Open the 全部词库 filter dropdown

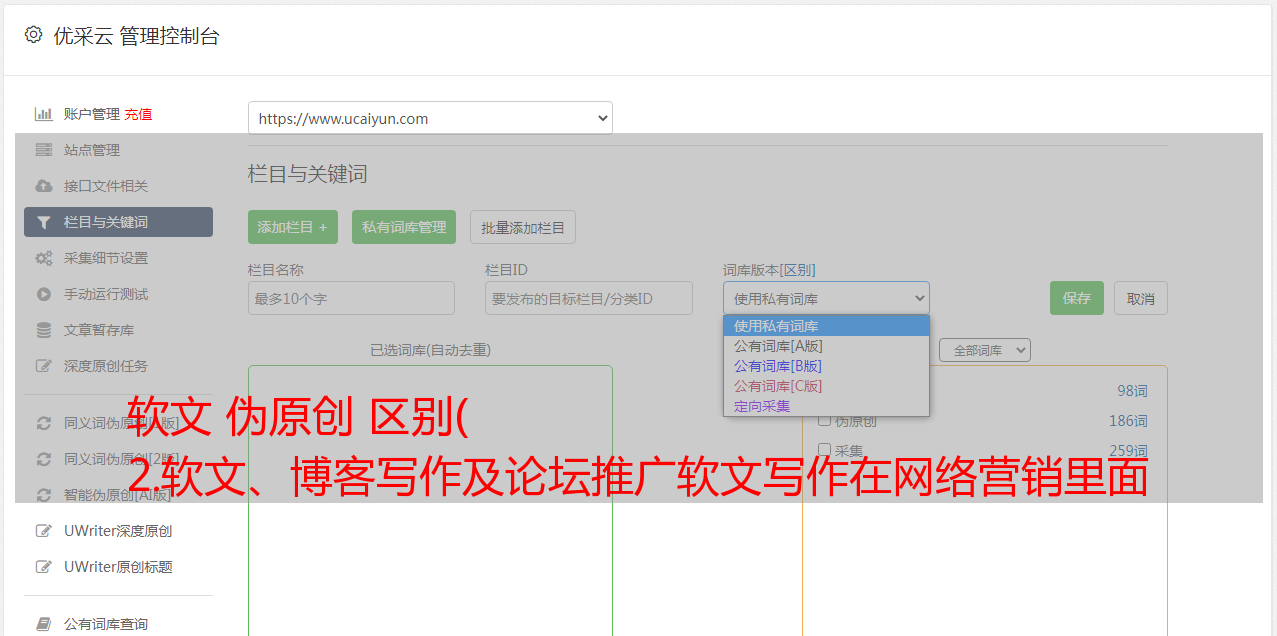[985, 350]
